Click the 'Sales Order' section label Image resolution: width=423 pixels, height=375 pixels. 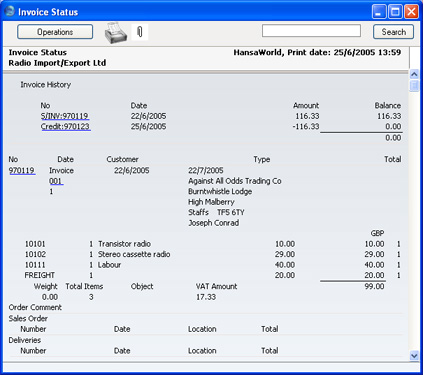[28, 319]
